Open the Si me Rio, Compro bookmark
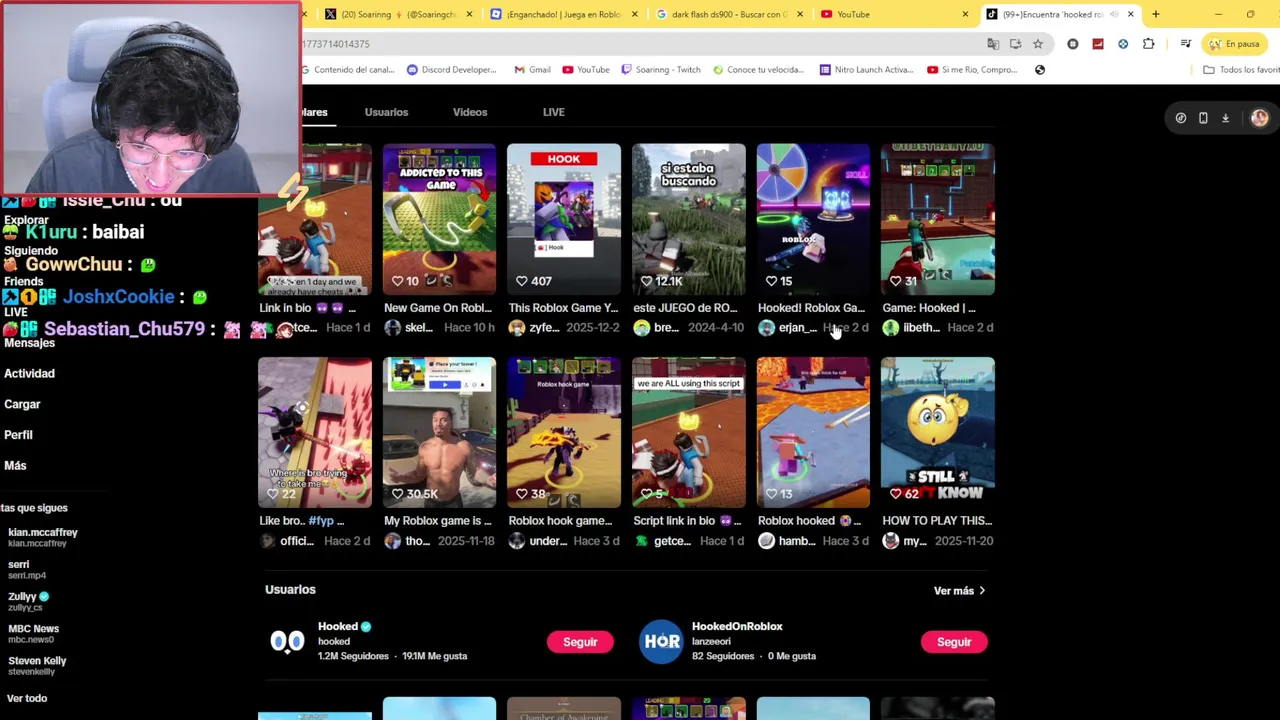The image size is (1280, 720). coord(972,70)
